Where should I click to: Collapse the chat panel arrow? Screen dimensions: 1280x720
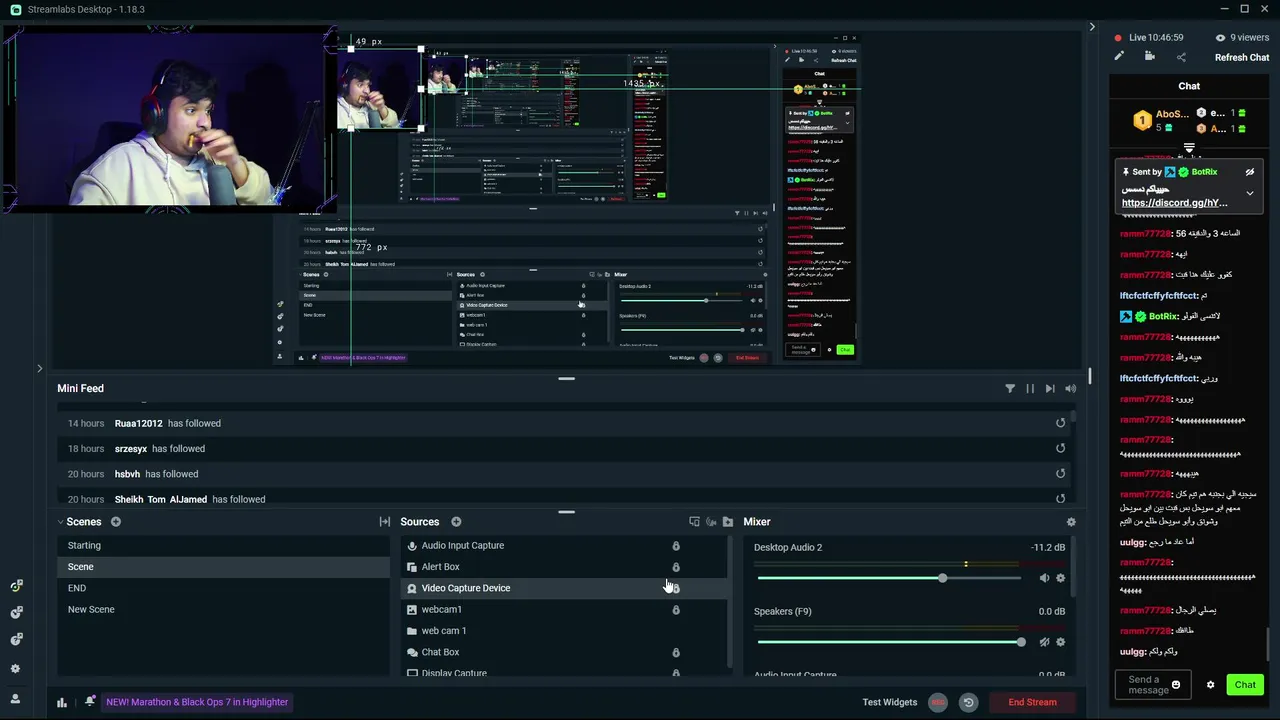coord(1092,27)
